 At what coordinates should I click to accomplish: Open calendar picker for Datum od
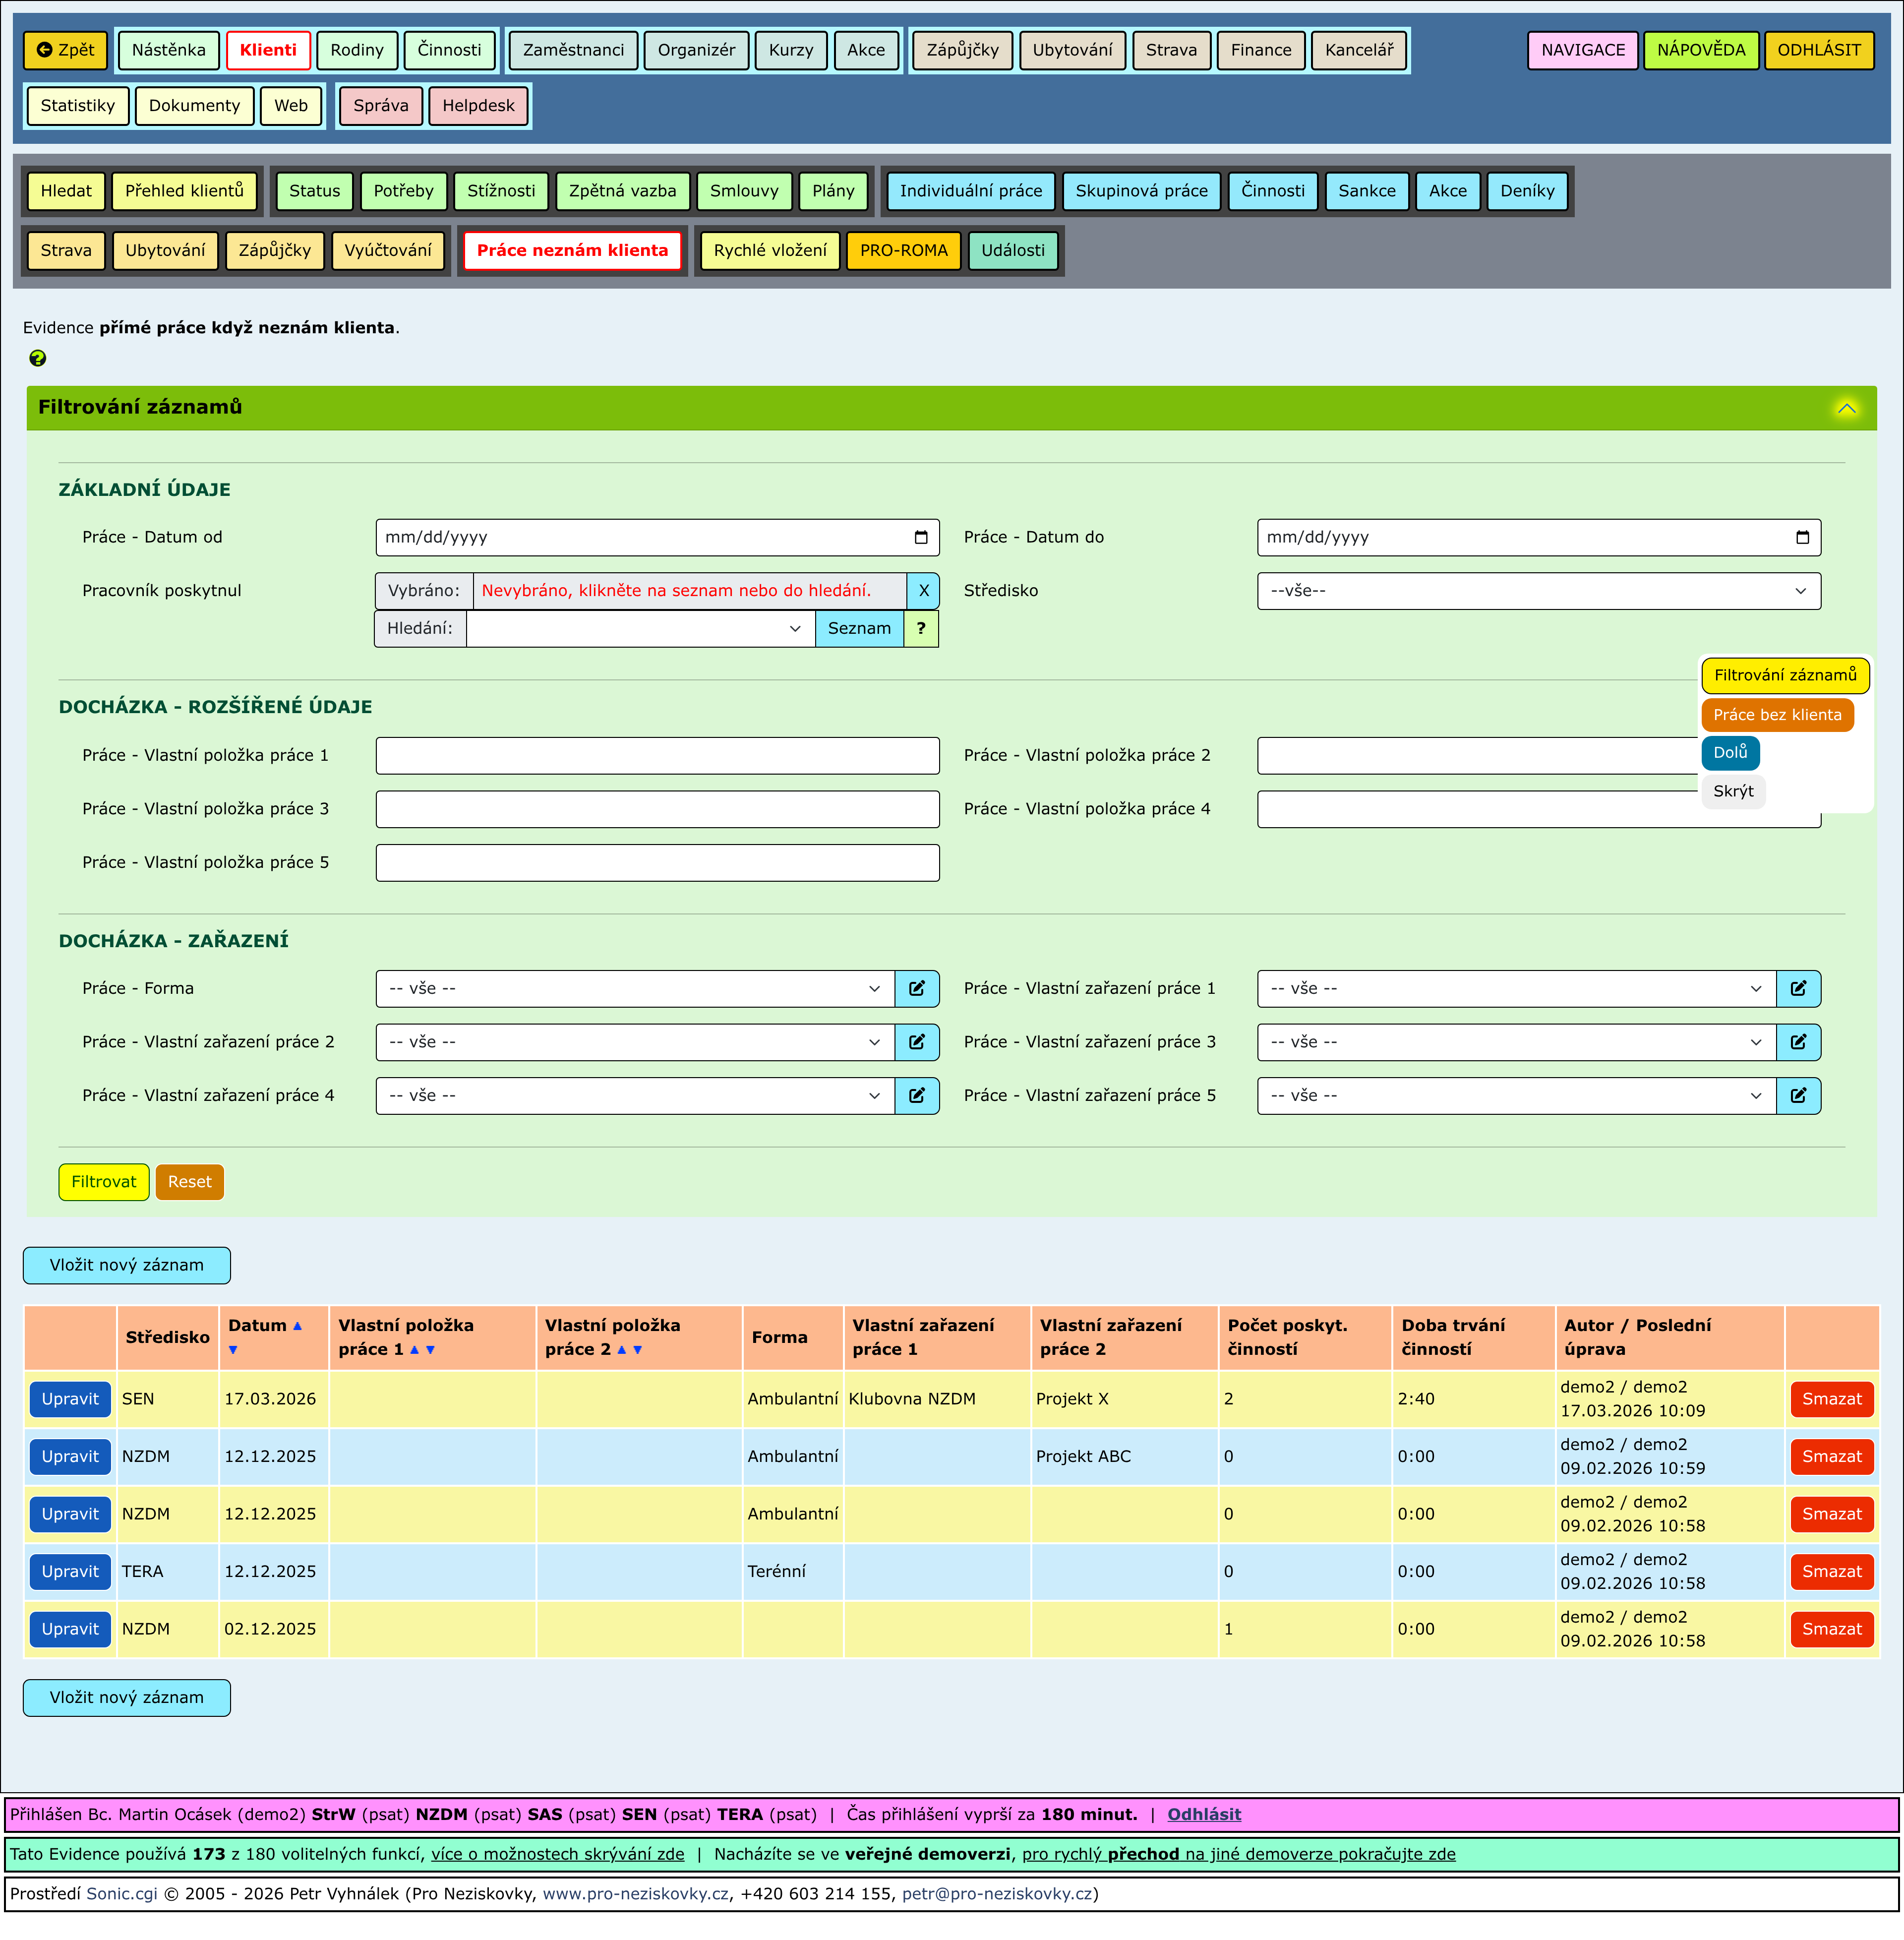(920, 537)
